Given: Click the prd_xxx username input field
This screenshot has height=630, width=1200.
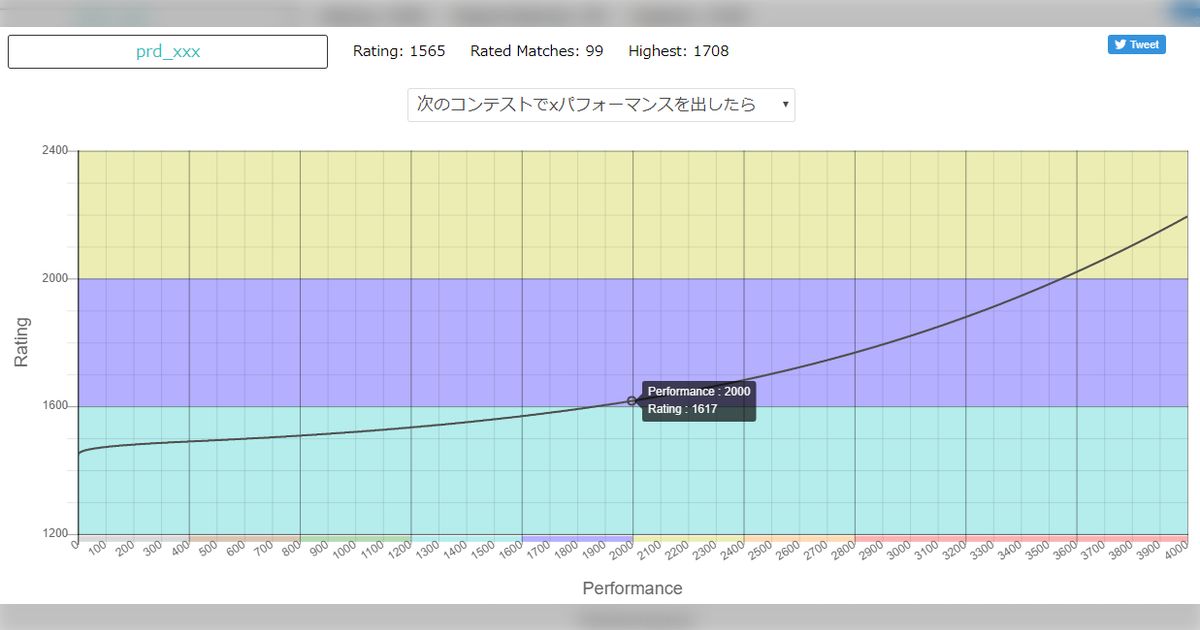Looking at the screenshot, I should pos(168,52).
